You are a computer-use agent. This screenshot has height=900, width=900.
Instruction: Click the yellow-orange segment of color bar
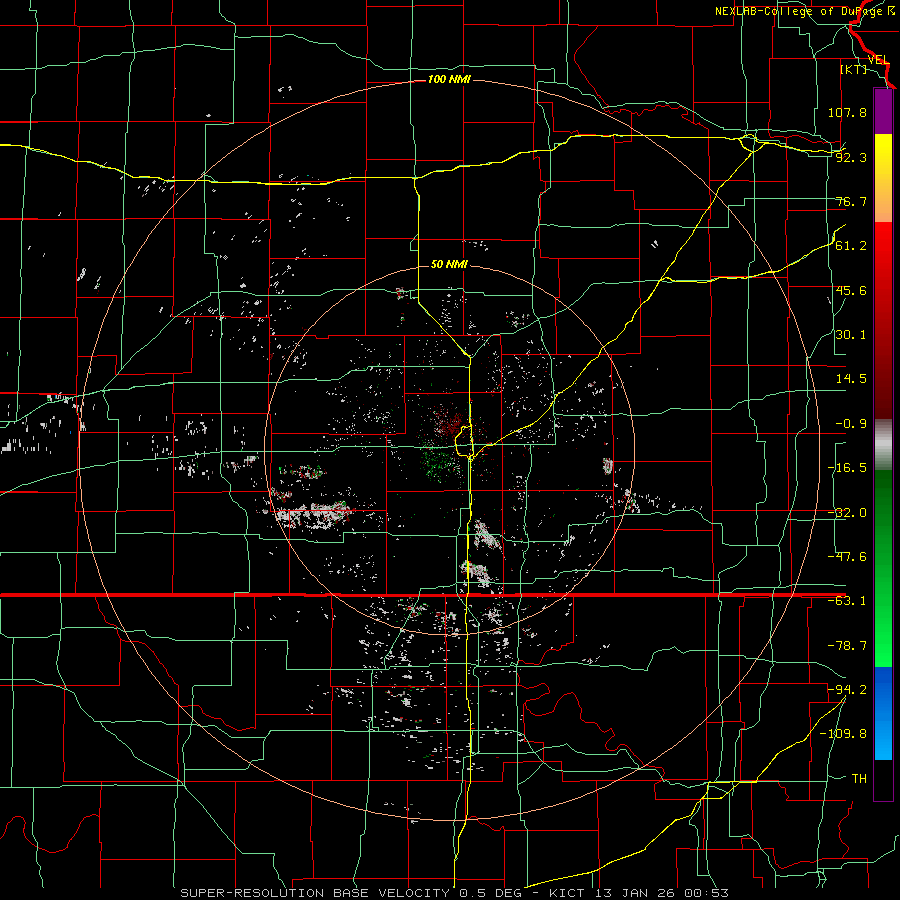[x=883, y=178]
